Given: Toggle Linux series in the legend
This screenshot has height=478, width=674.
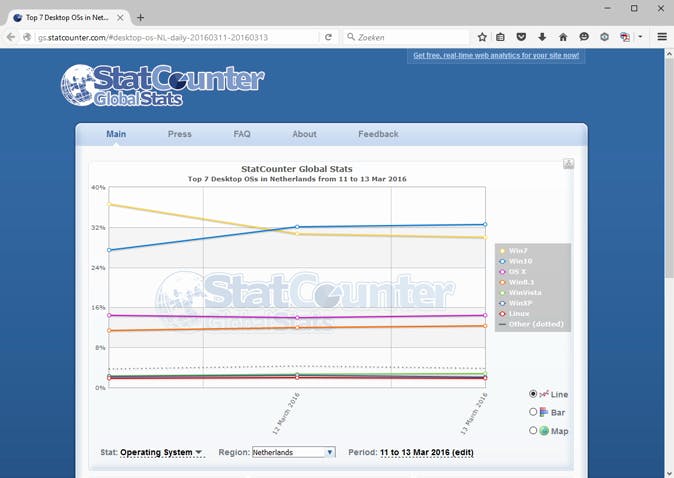Looking at the screenshot, I should (515, 314).
